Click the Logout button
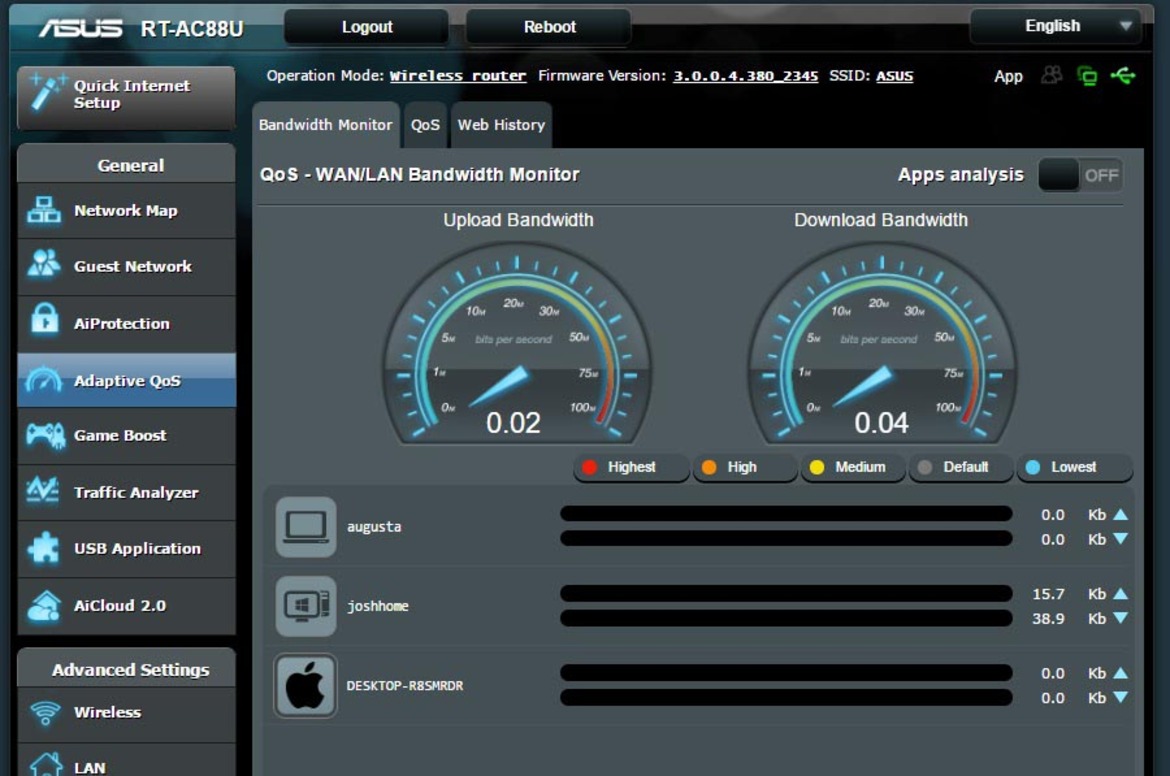The width and height of the screenshot is (1170, 776). 366,27
